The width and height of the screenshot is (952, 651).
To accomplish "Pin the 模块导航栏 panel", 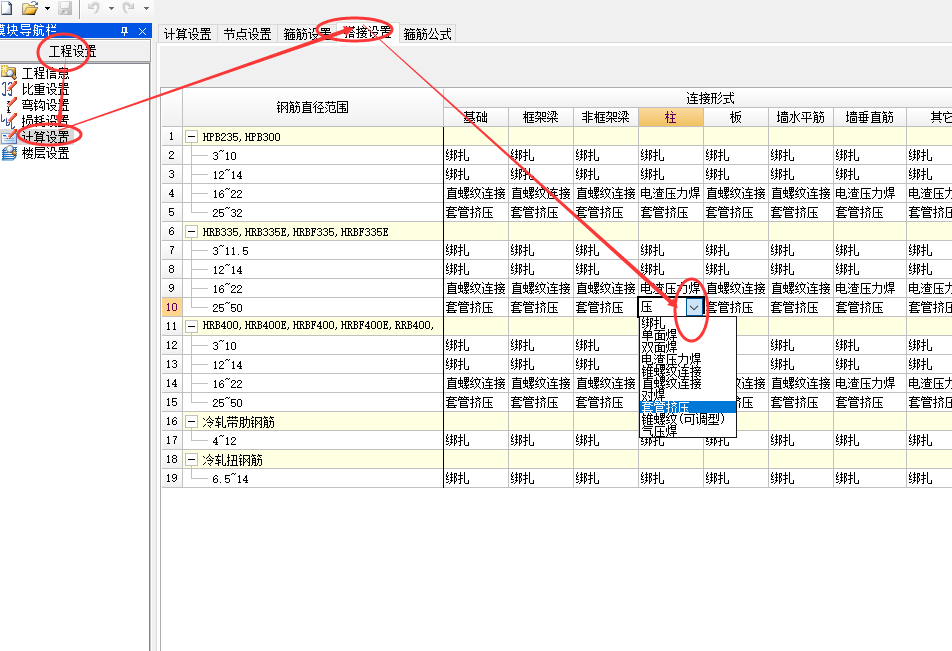I will tap(125, 31).
